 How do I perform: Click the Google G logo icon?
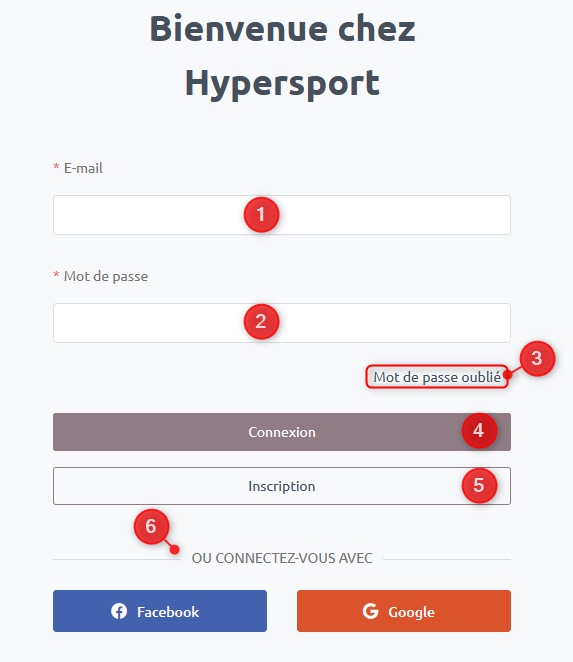tap(370, 611)
